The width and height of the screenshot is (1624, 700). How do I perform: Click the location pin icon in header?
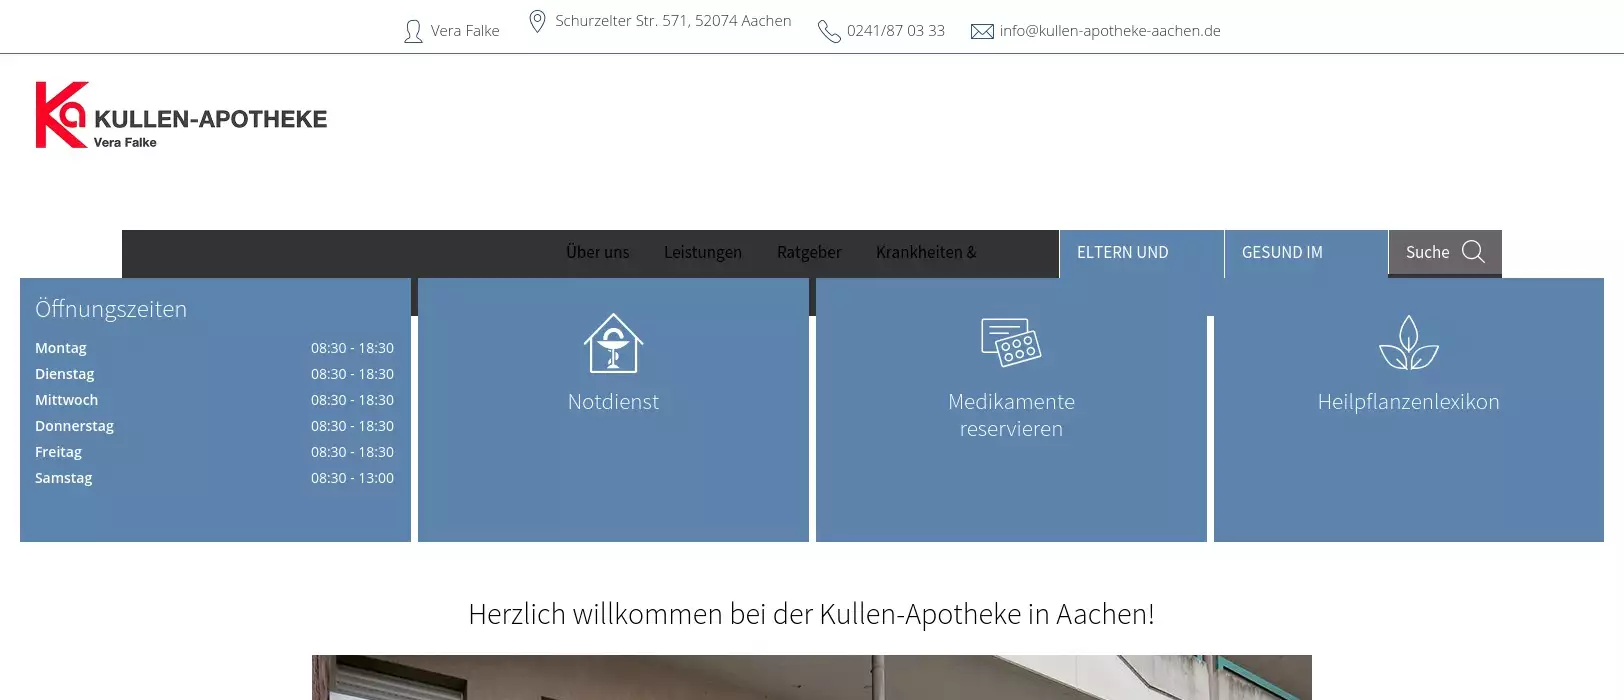537,21
